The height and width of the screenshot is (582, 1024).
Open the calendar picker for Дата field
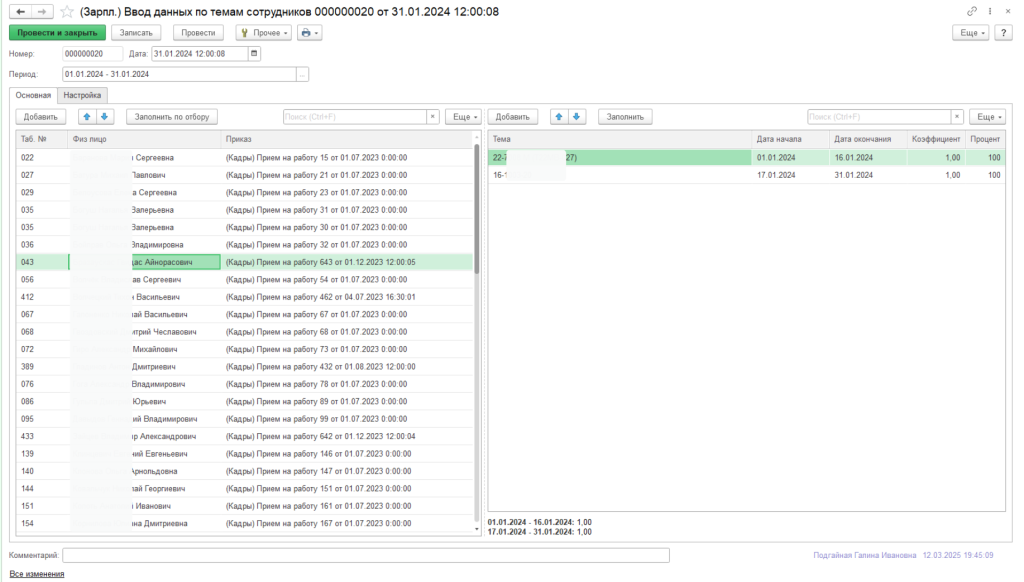(x=254, y=54)
